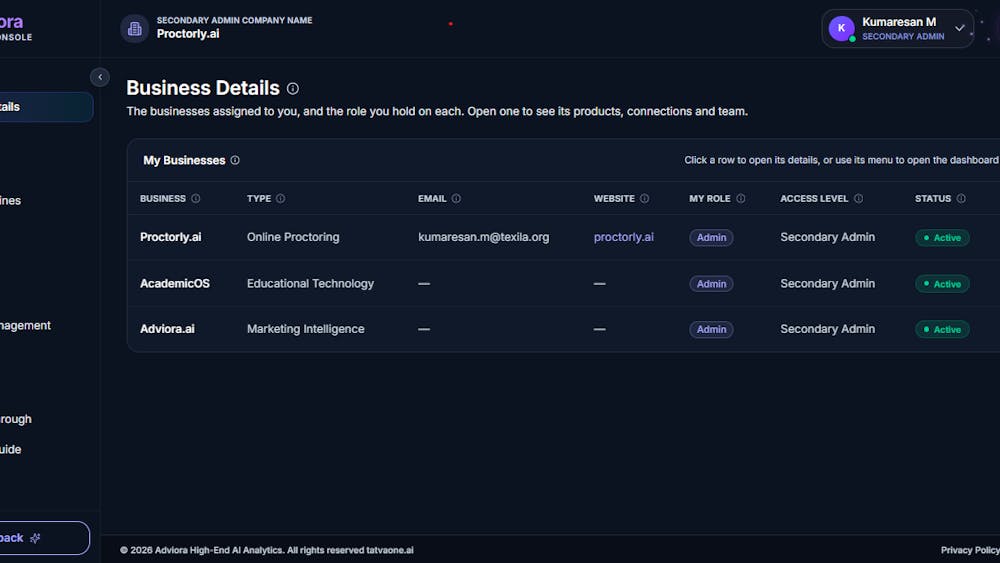Click the Admin badge in Adviora.ai row

[x=711, y=330]
